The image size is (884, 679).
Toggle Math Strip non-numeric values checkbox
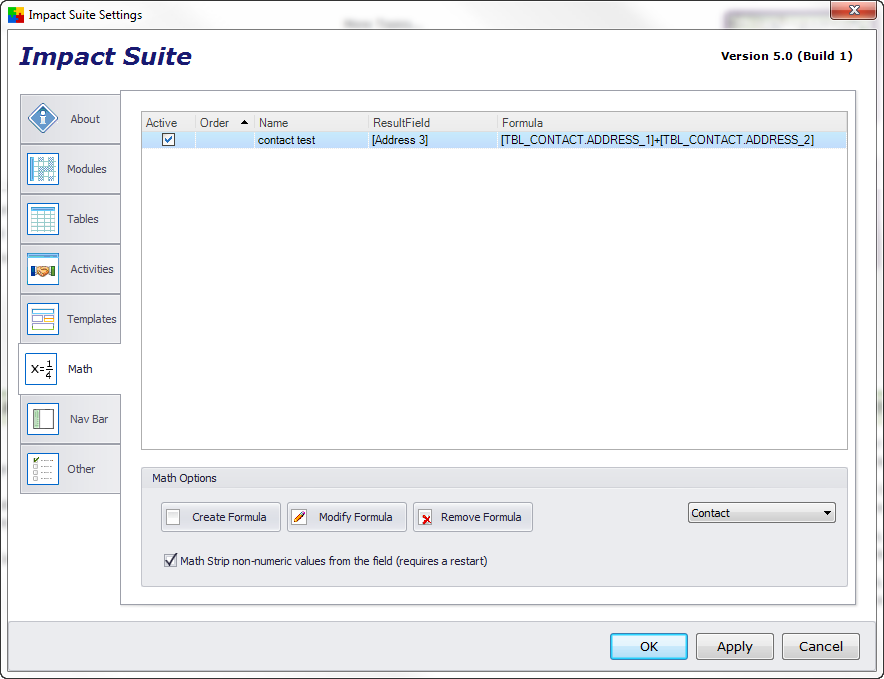[x=170, y=561]
